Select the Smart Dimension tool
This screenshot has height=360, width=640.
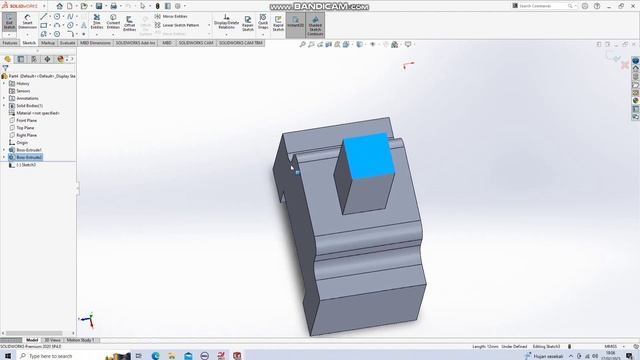pos(27,22)
